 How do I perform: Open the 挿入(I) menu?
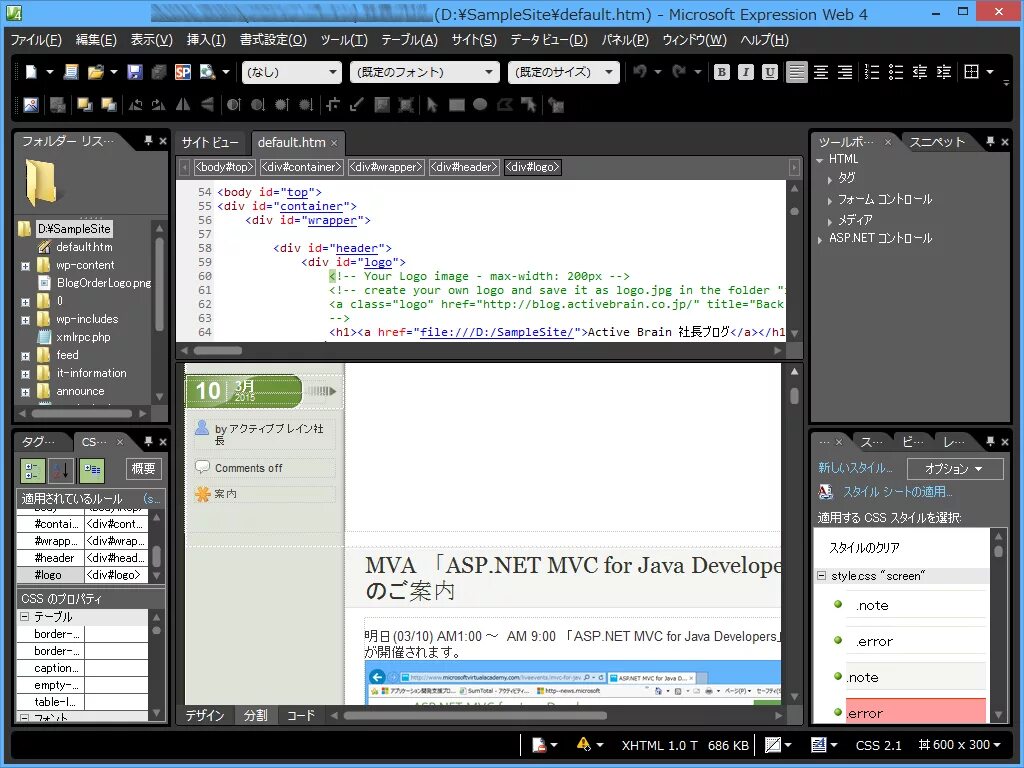(x=206, y=40)
